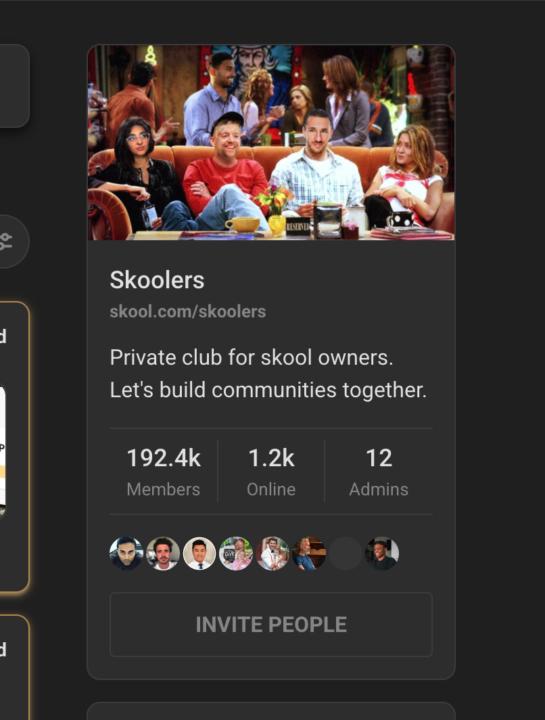Click the group description text
The image size is (545, 720).
(268, 373)
